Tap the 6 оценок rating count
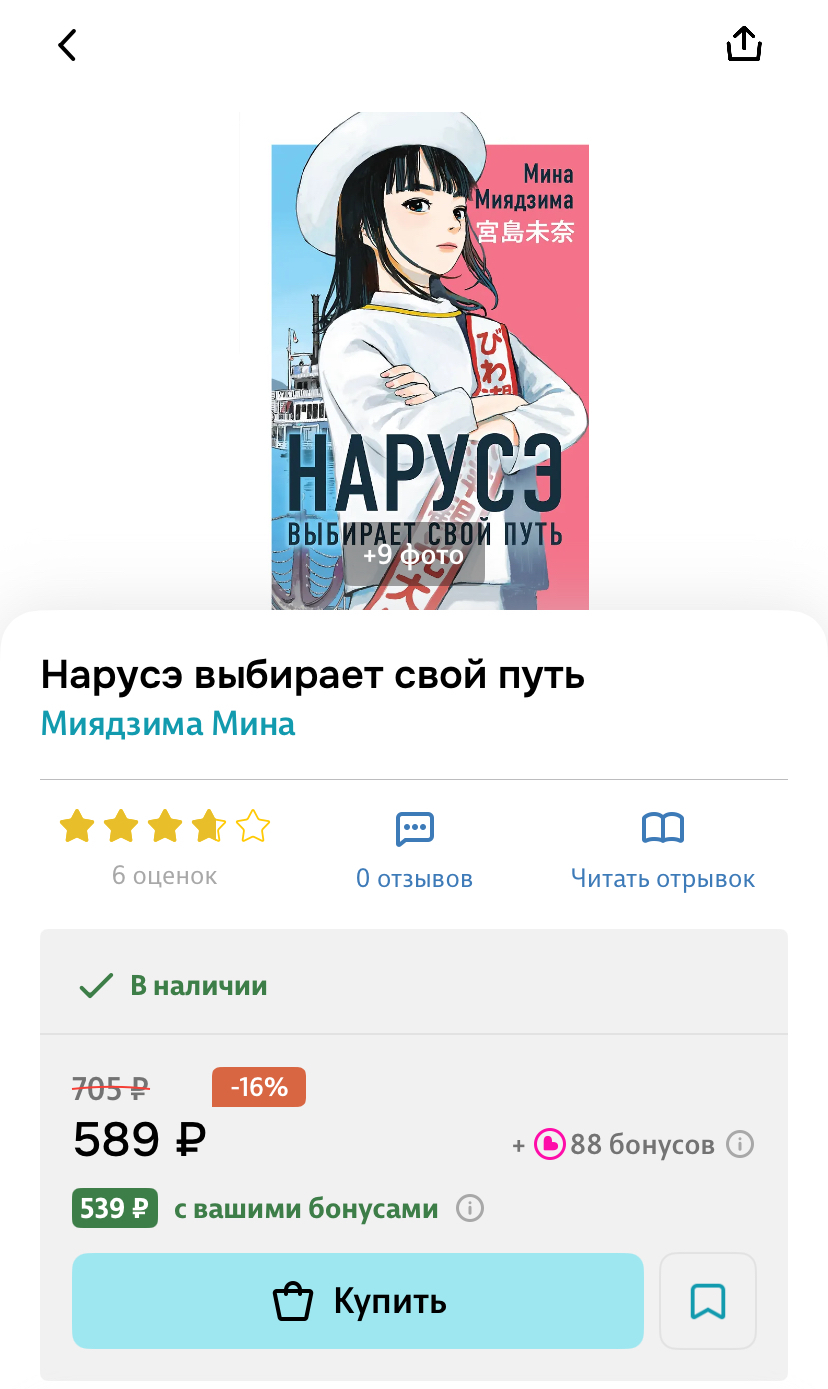This screenshot has width=828, height=1389. click(165, 876)
